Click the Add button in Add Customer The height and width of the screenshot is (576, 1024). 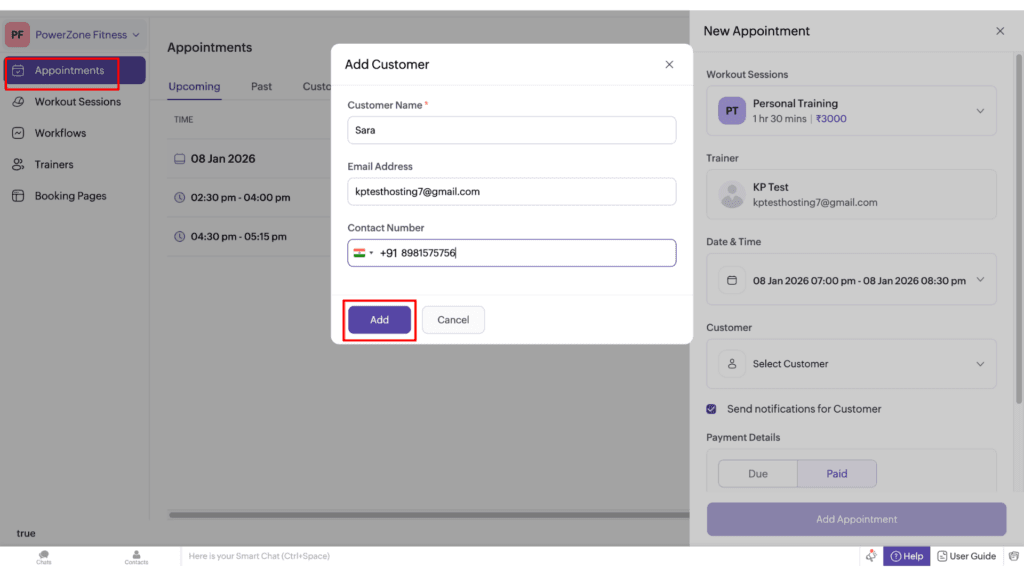click(379, 319)
